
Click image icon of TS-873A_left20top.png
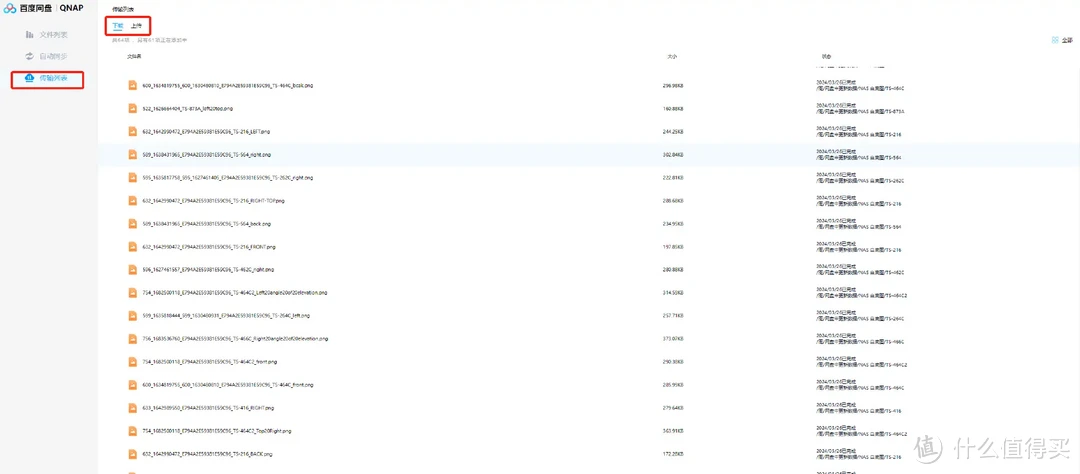(134, 108)
